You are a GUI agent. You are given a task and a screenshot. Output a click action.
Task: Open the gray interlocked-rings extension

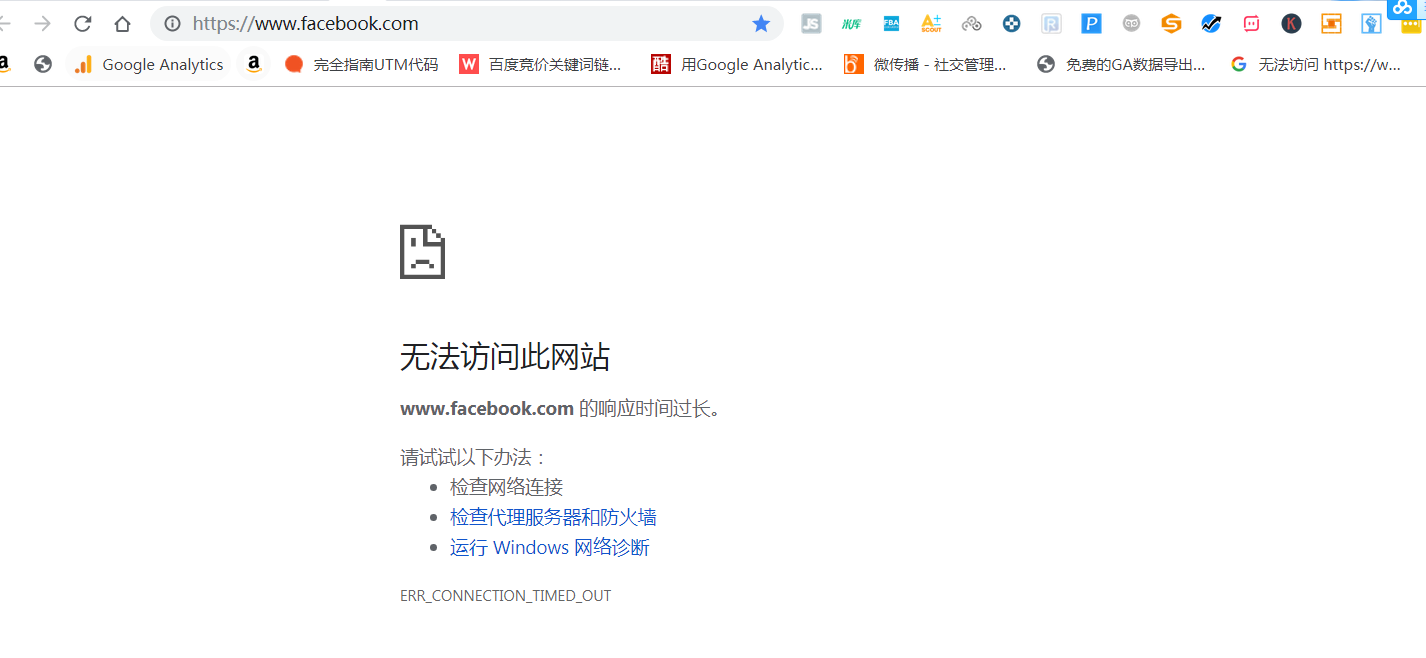971,24
